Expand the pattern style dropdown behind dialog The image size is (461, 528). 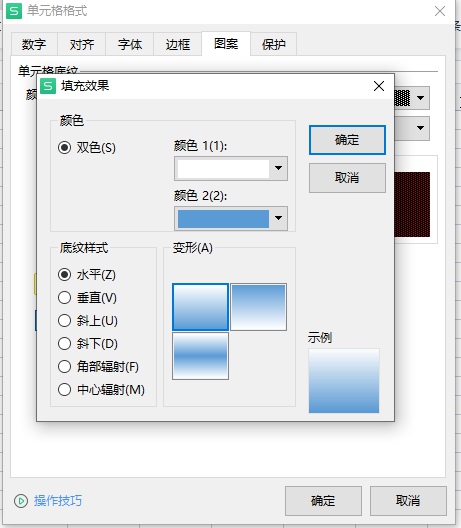(420, 98)
